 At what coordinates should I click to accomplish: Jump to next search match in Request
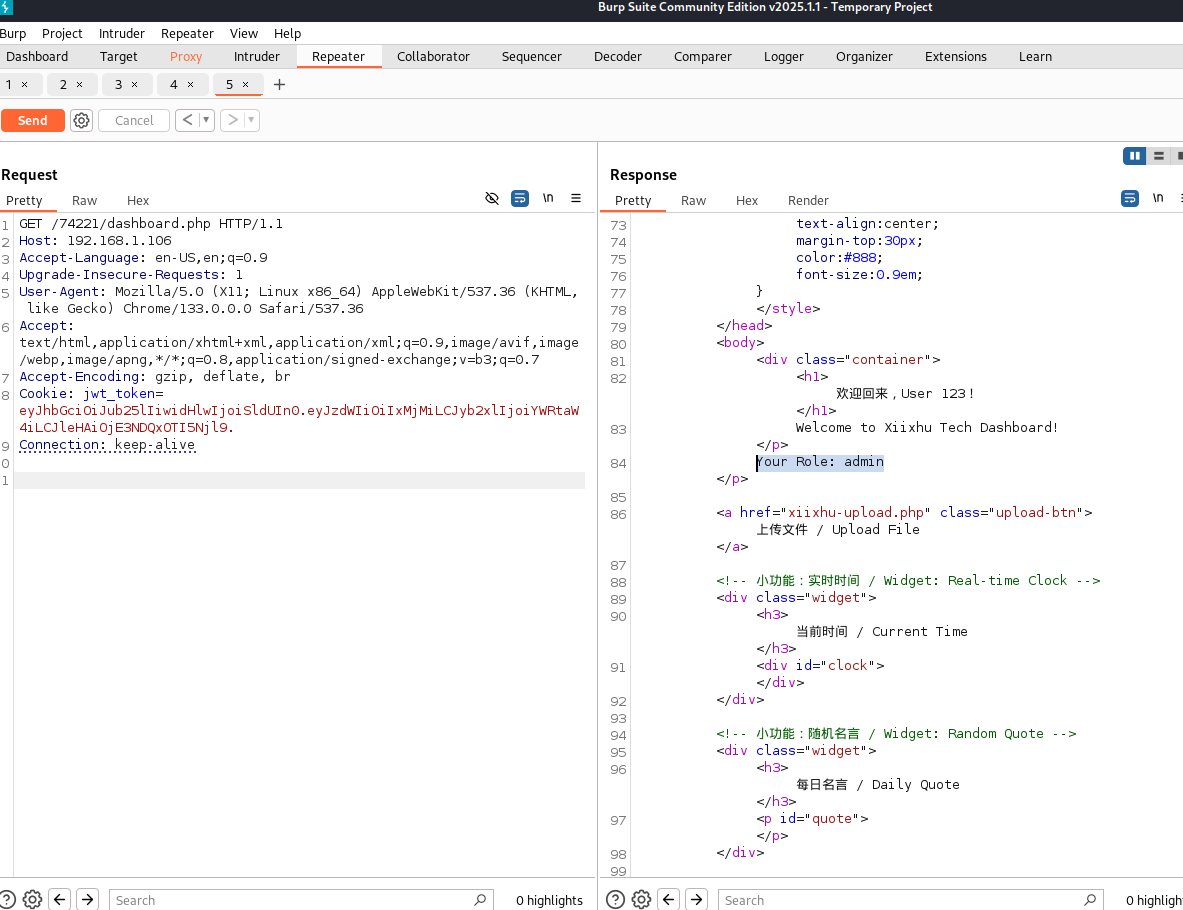(x=88, y=899)
